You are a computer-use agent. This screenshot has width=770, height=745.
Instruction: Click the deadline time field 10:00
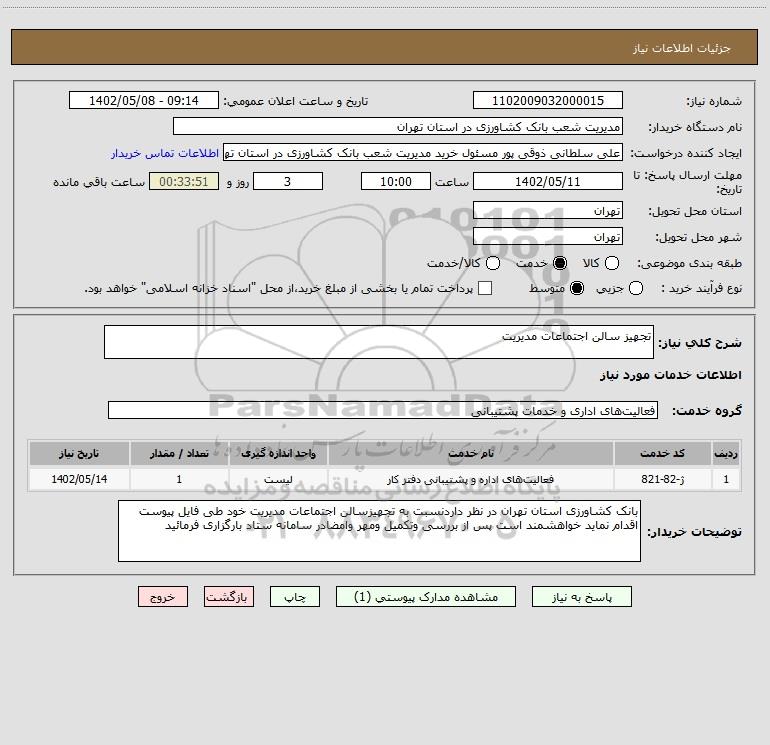click(396, 181)
